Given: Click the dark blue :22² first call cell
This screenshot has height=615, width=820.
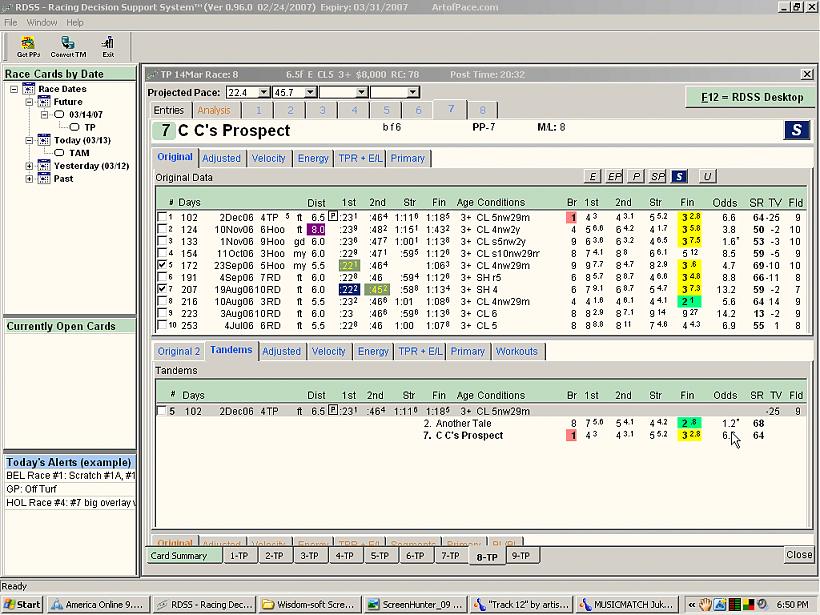Looking at the screenshot, I should (349, 289).
